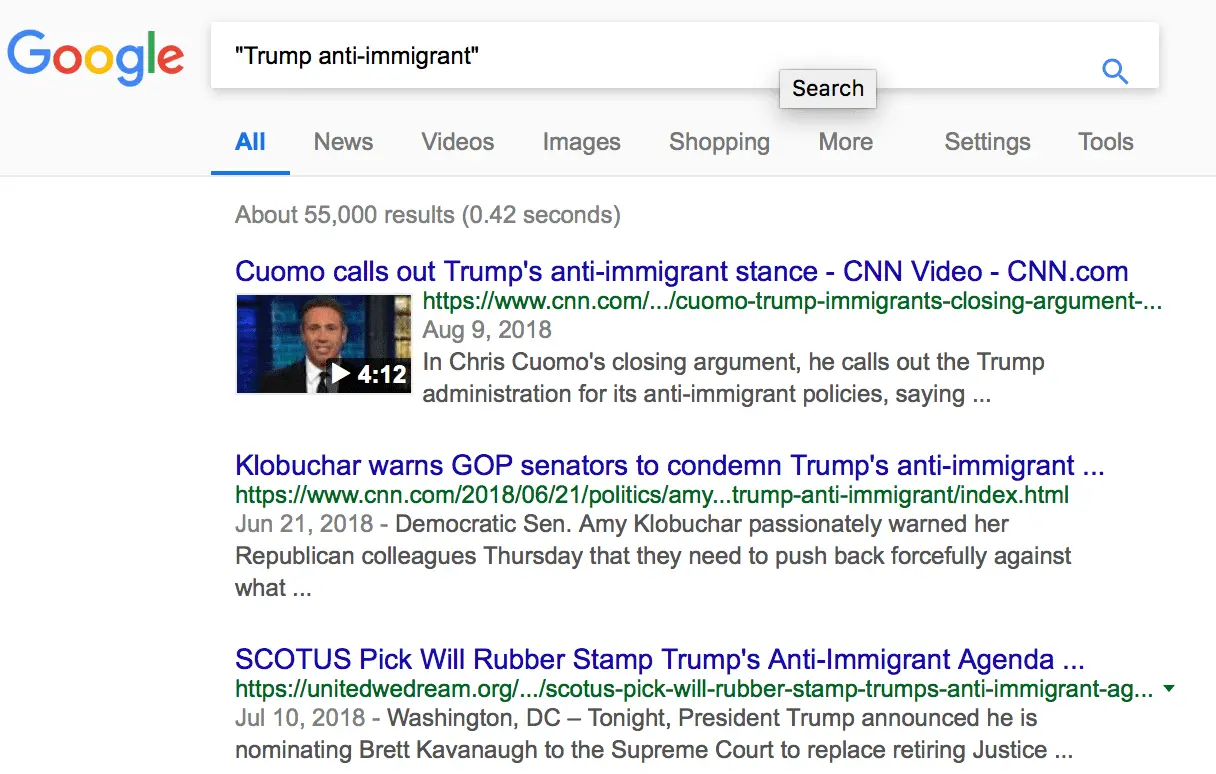Open the Cuomo calls out Trump result

tap(681, 271)
